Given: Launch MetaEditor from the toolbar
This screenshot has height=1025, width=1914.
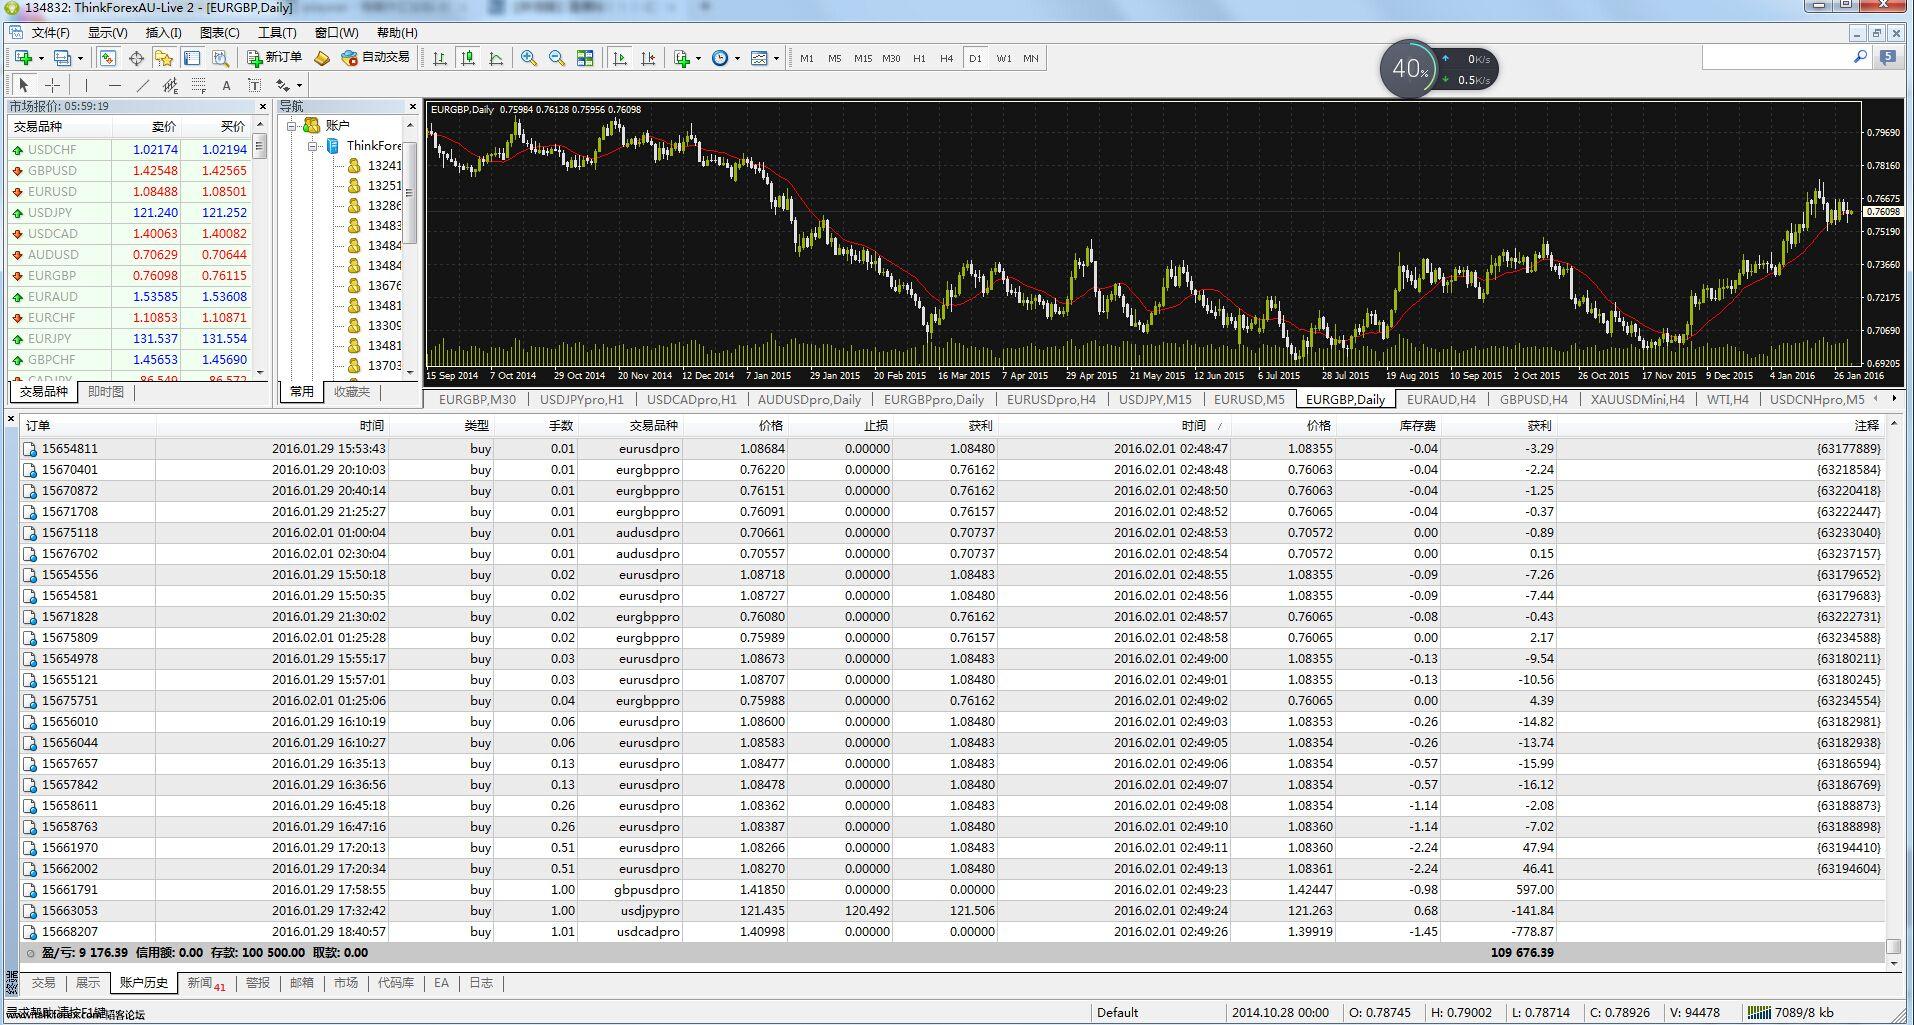Looking at the screenshot, I should [x=321, y=58].
